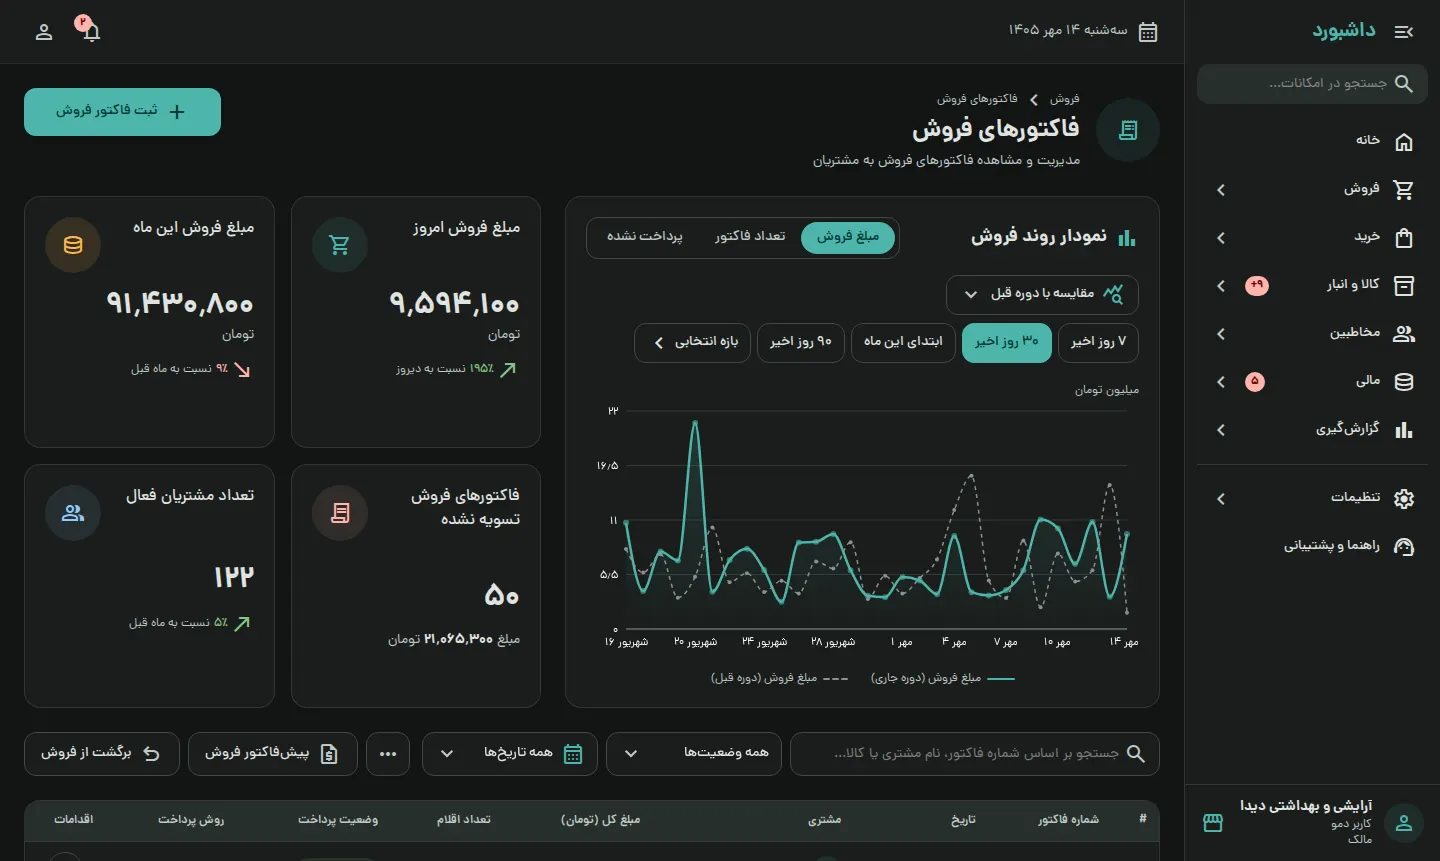
Task: Collapse the sidebar menu icon next to داشبورد
Action: tap(1404, 32)
